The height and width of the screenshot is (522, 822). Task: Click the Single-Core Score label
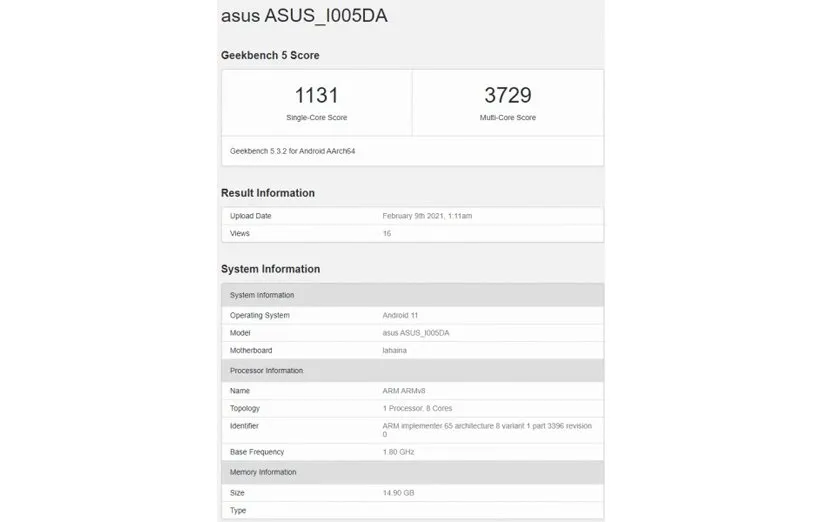(316, 118)
